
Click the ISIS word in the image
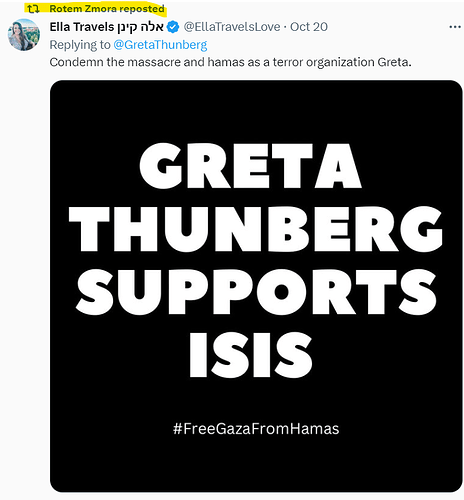tap(251, 355)
